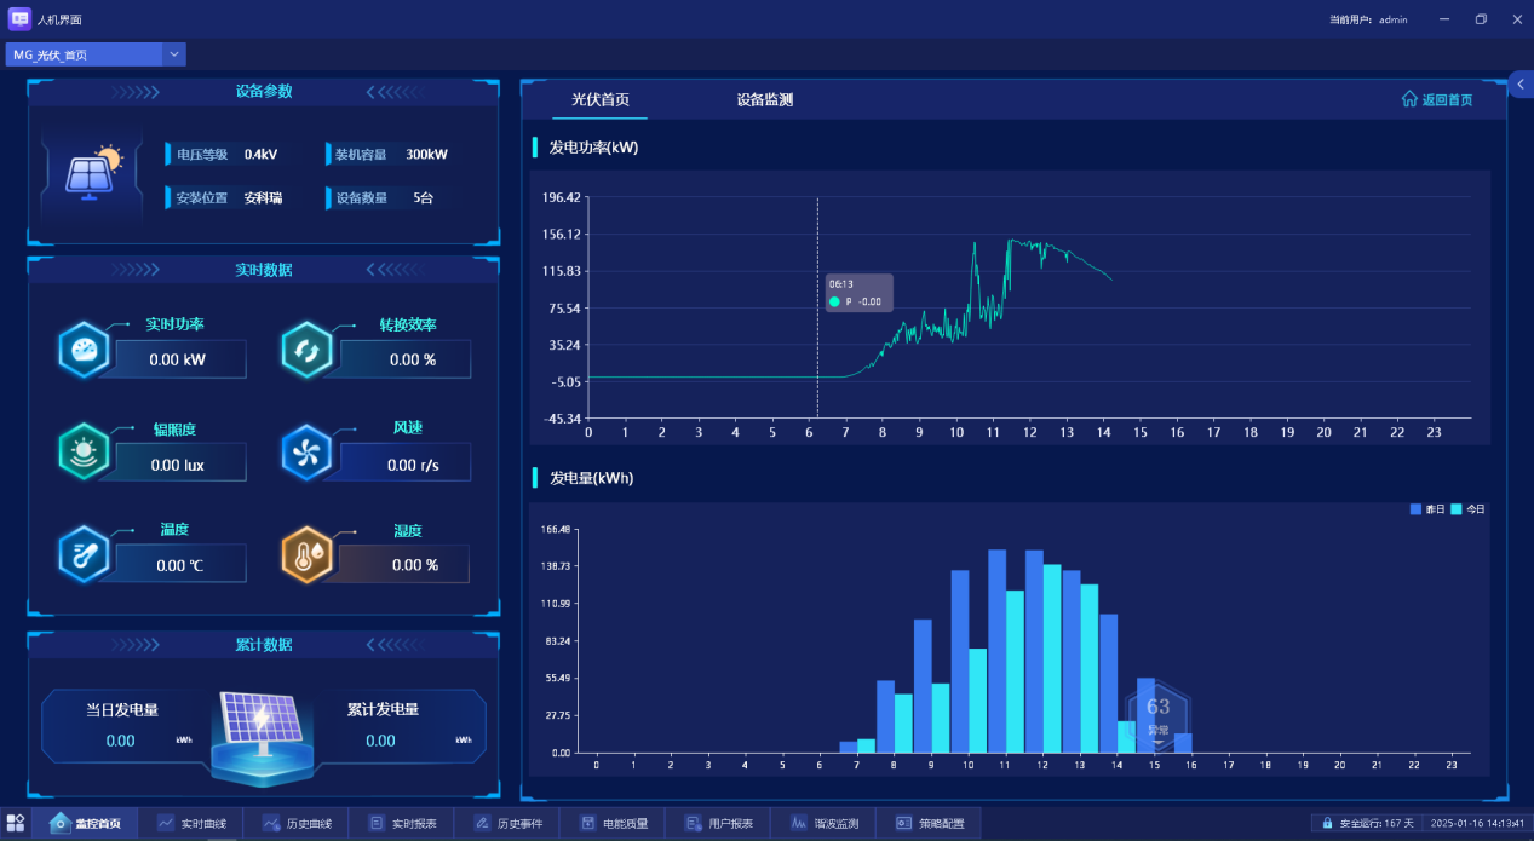The height and width of the screenshot is (842, 1535).
Task: Click the 0.00 r/s wind speed value
Action: pos(413,465)
